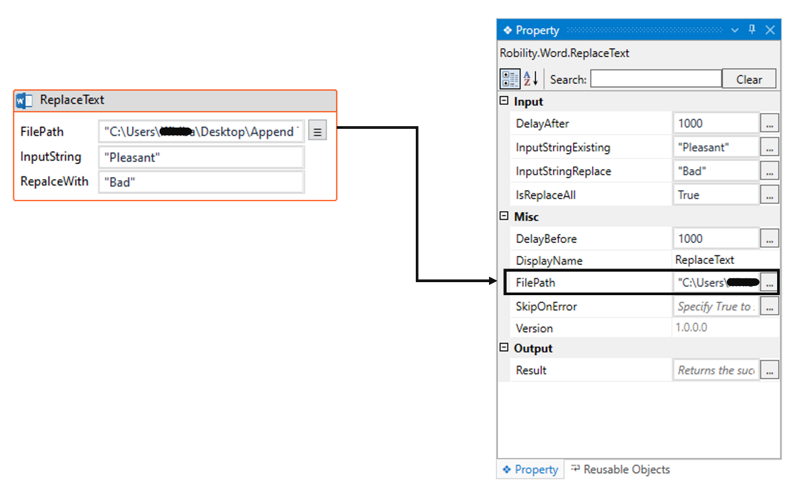The width and height of the screenshot is (790, 483).
Task: Click the hamburger menu icon next to FilePath
Action: [x=317, y=131]
